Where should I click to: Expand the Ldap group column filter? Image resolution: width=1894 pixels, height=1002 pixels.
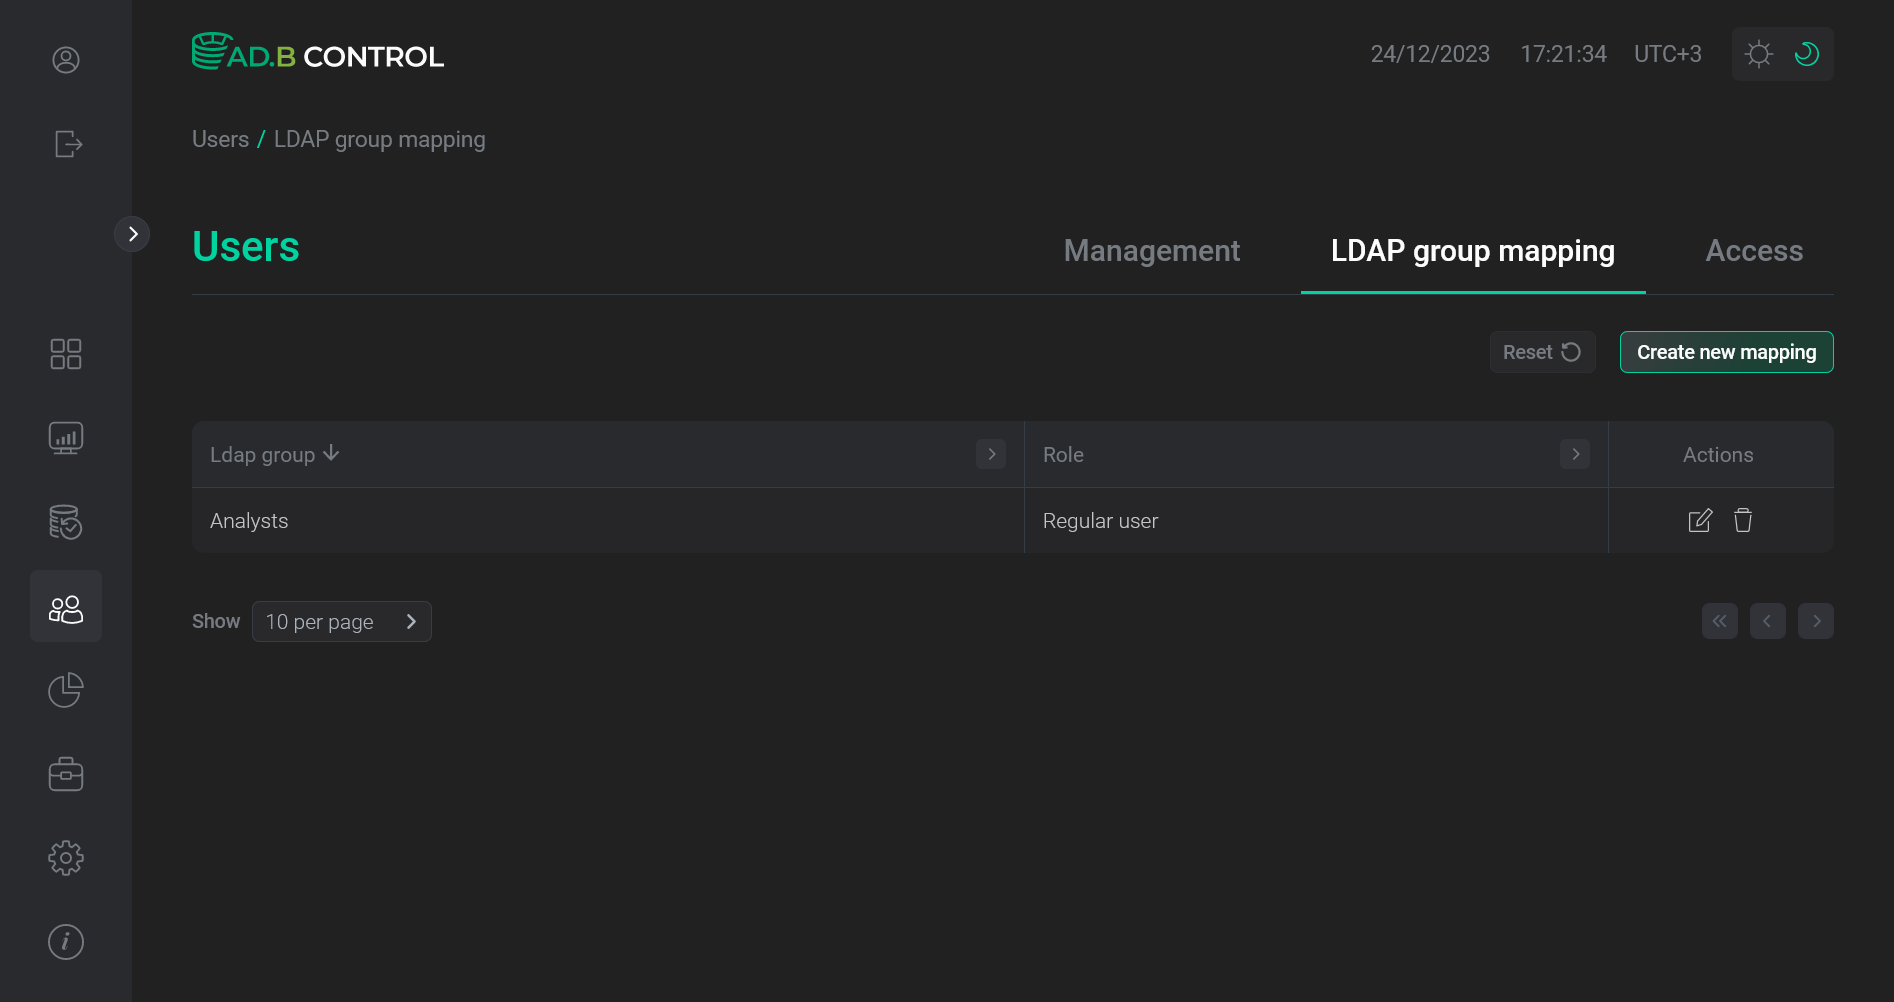point(990,454)
